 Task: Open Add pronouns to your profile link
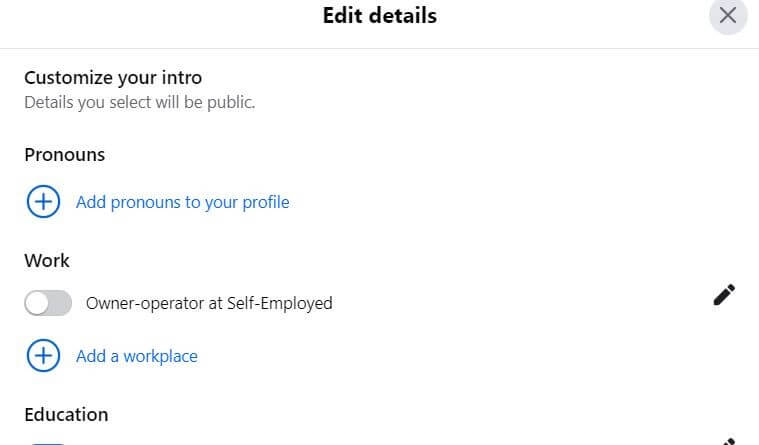point(182,202)
